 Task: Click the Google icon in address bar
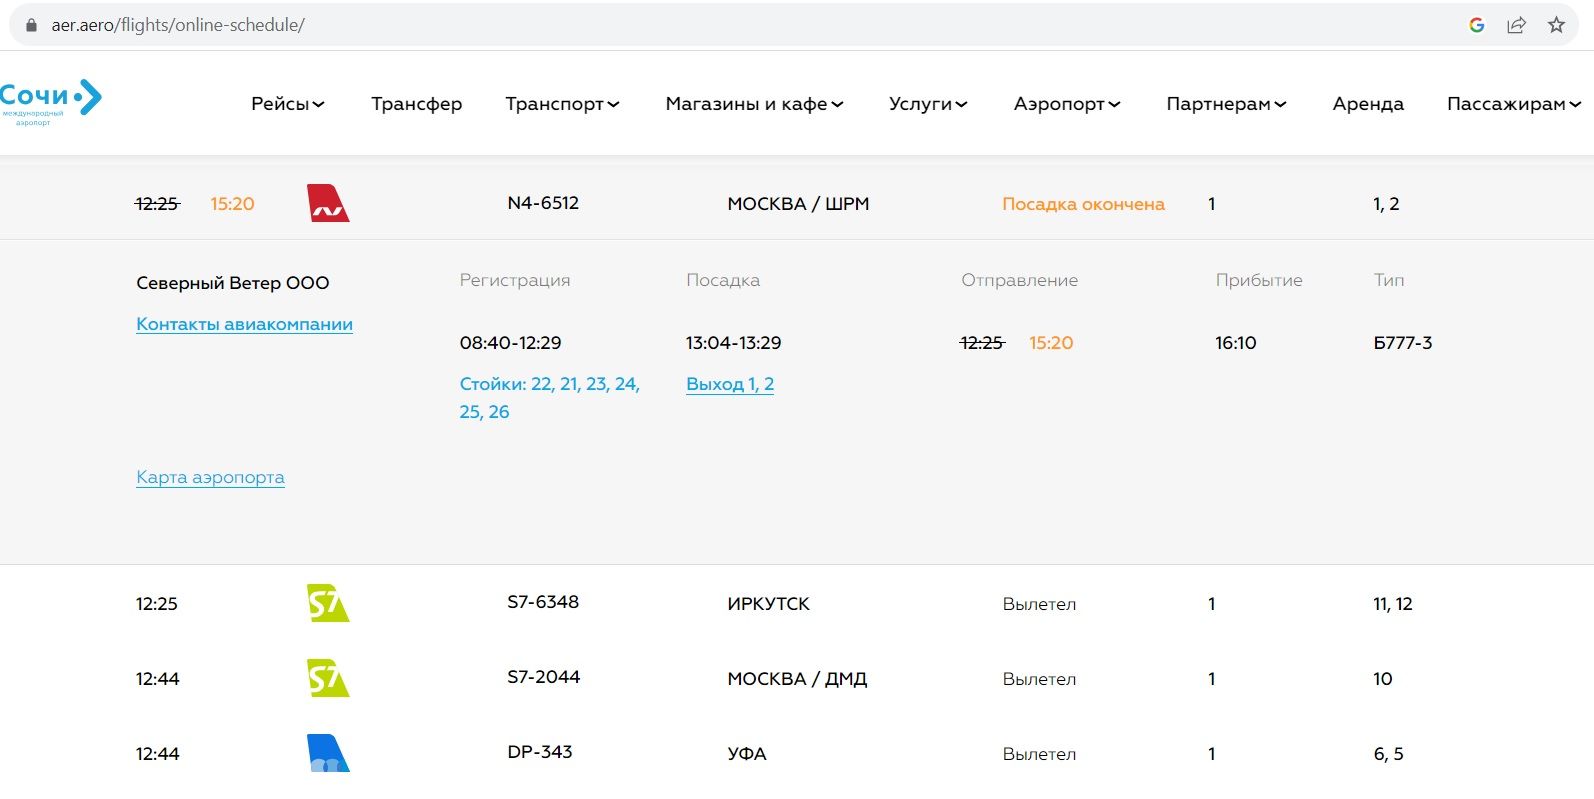coord(1476,25)
